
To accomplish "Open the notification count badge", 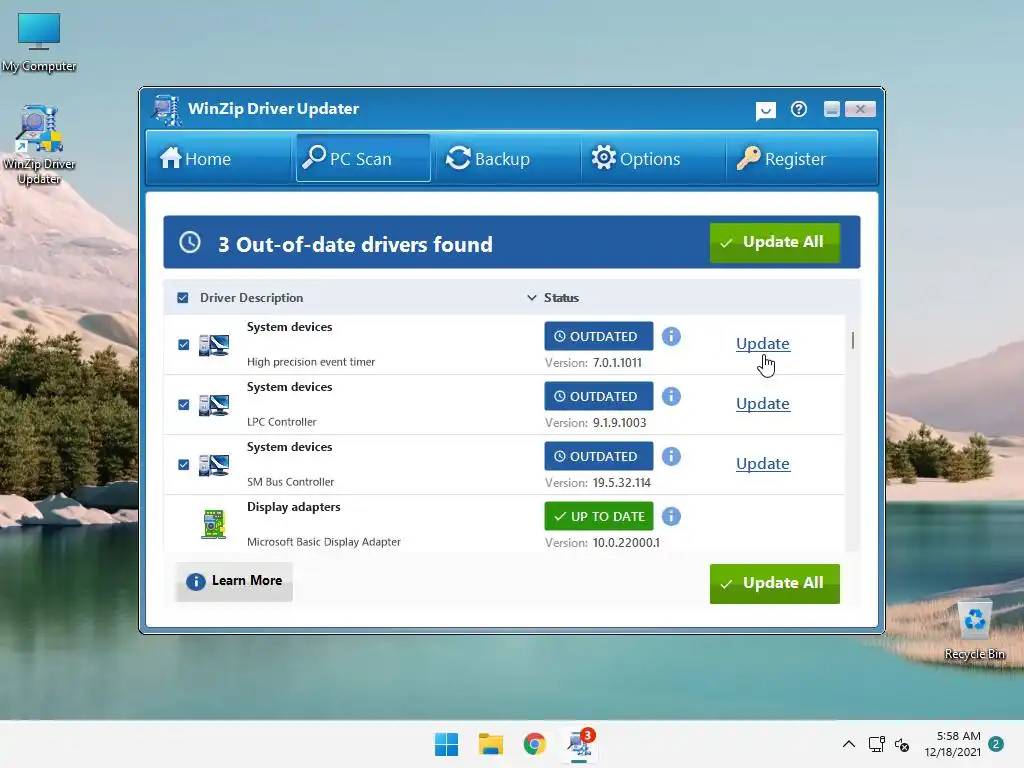I will (996, 744).
